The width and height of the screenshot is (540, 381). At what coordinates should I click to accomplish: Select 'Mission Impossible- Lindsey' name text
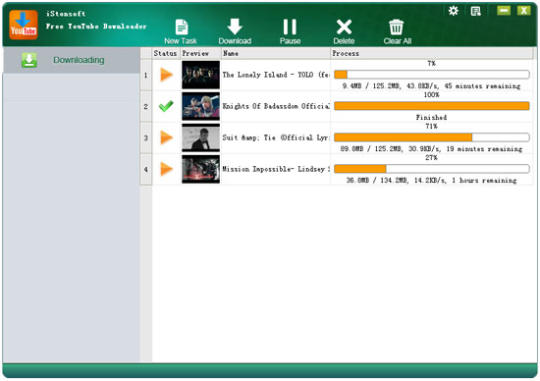coord(276,169)
